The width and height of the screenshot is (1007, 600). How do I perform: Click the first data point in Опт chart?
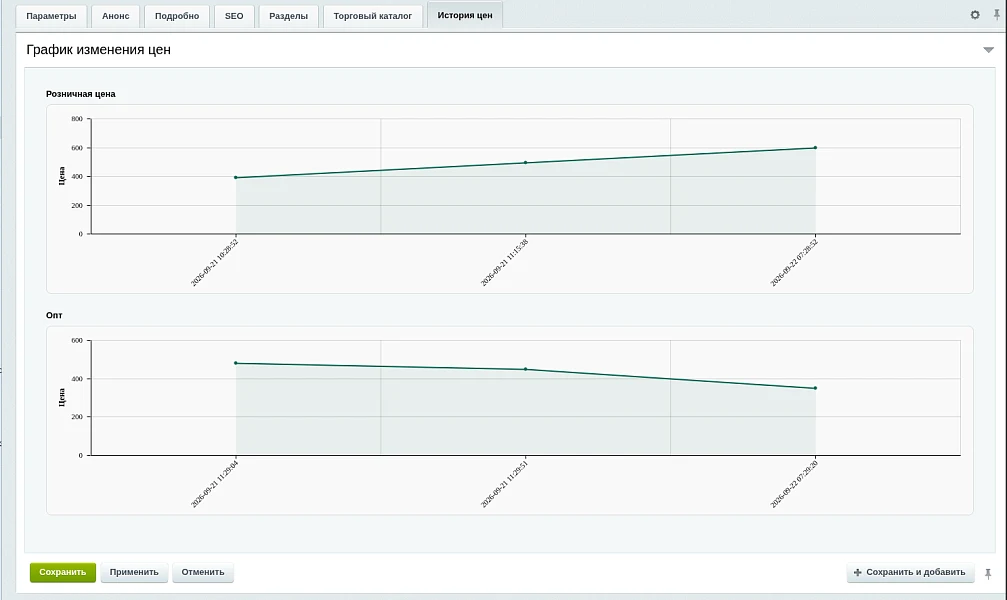point(236,363)
